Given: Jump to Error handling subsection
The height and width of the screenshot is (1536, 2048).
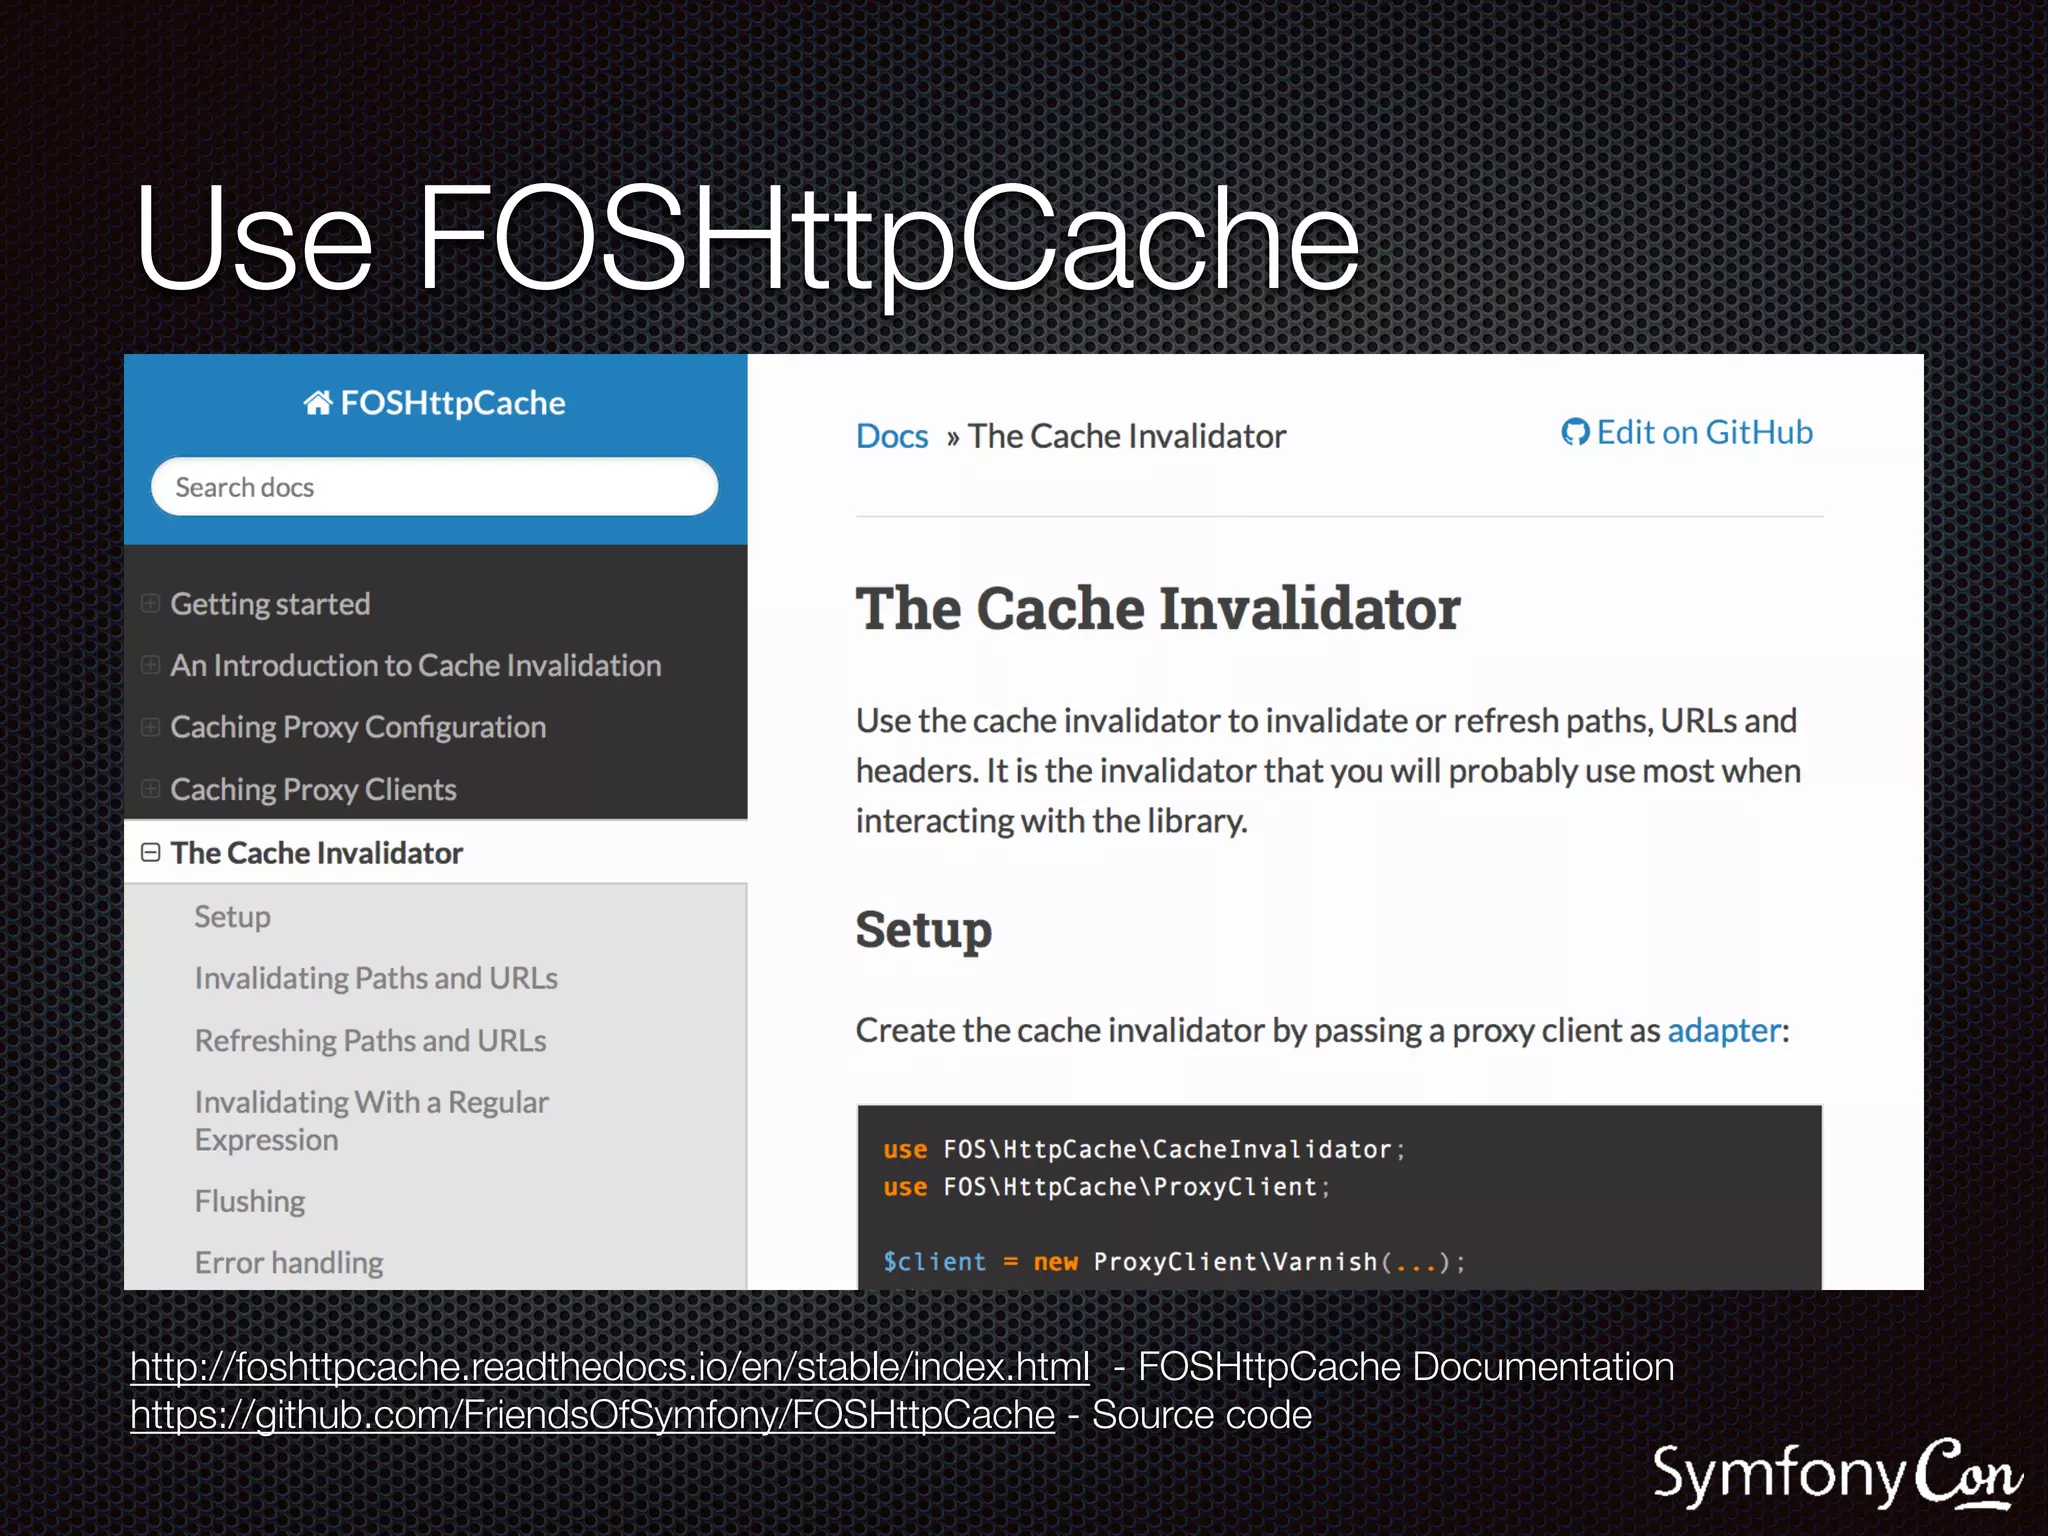Looking at the screenshot, I should click(x=289, y=1263).
